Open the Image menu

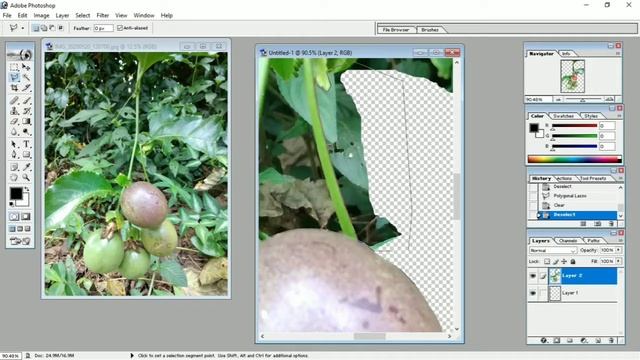click(x=41, y=15)
